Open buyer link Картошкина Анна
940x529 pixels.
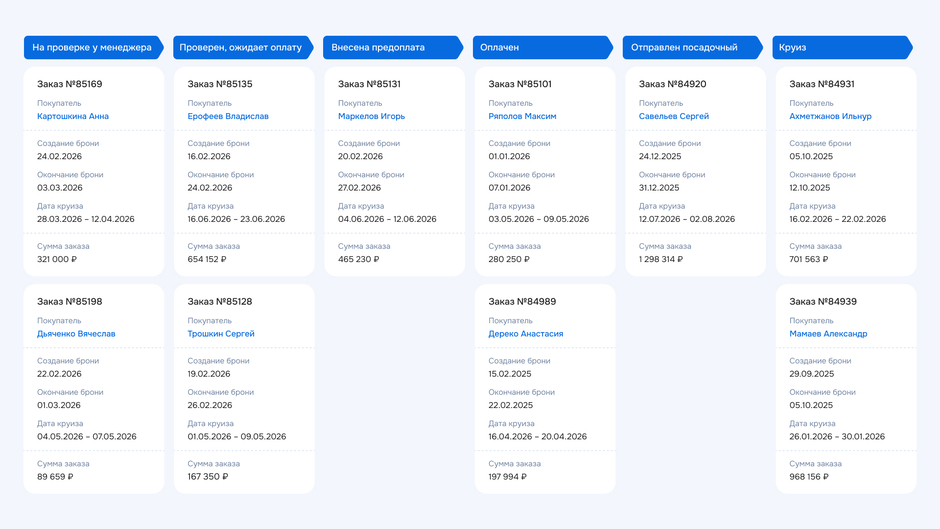click(73, 116)
